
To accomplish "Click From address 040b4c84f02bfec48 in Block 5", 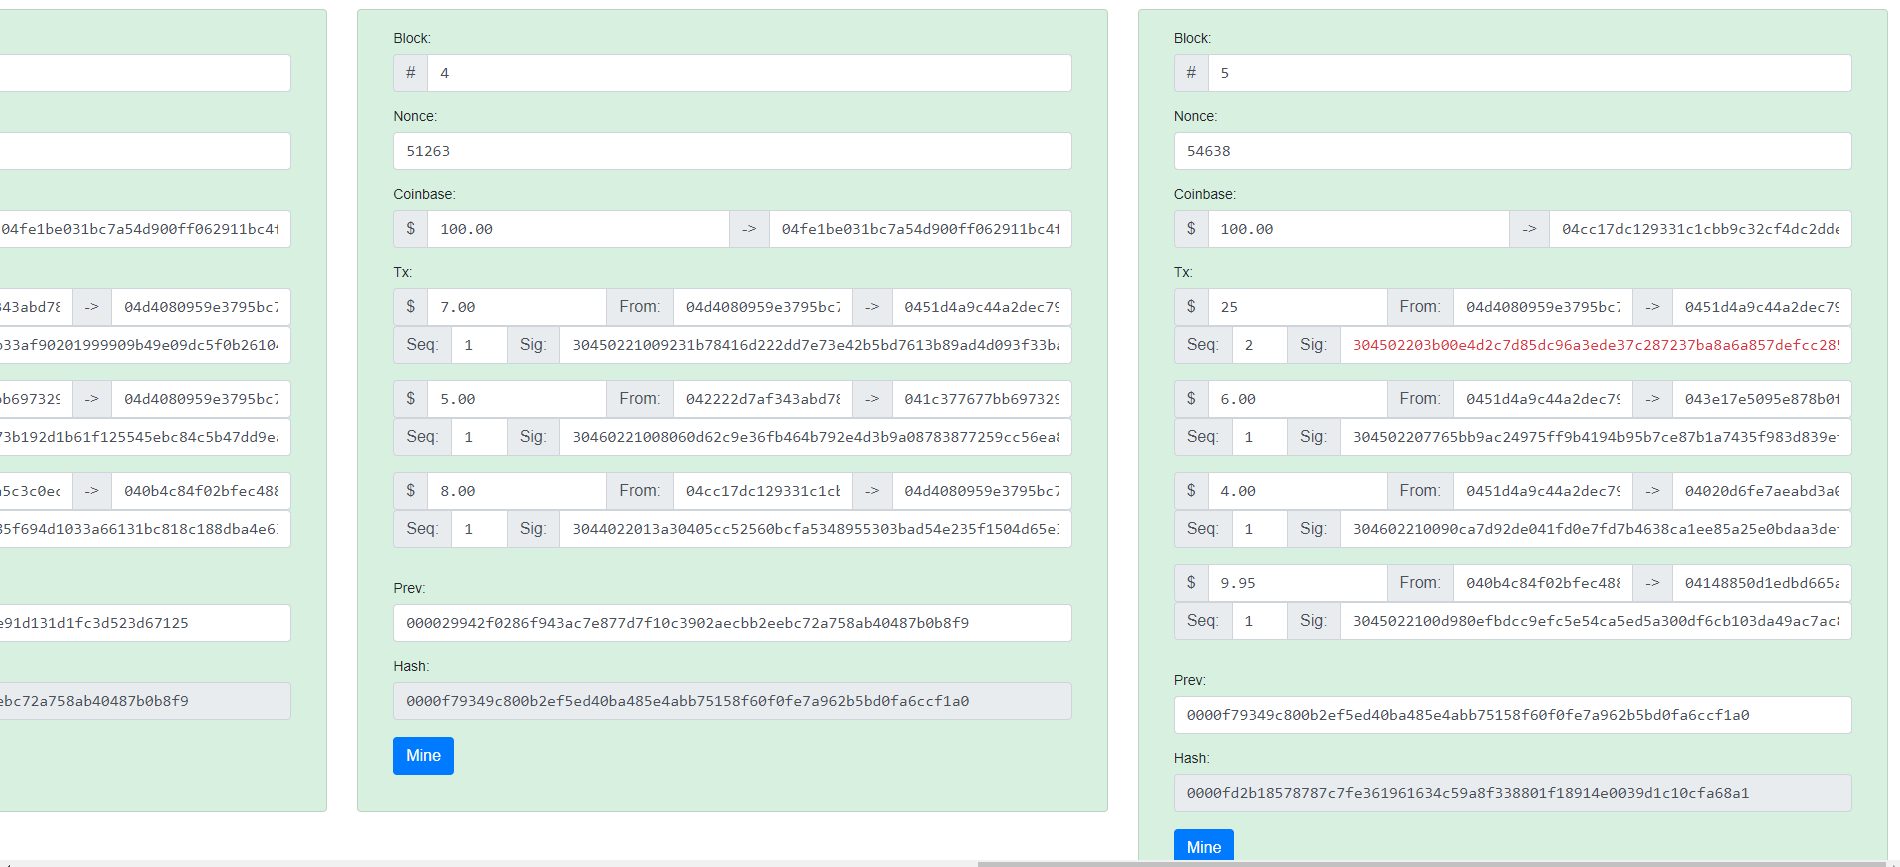I will click(1543, 583).
